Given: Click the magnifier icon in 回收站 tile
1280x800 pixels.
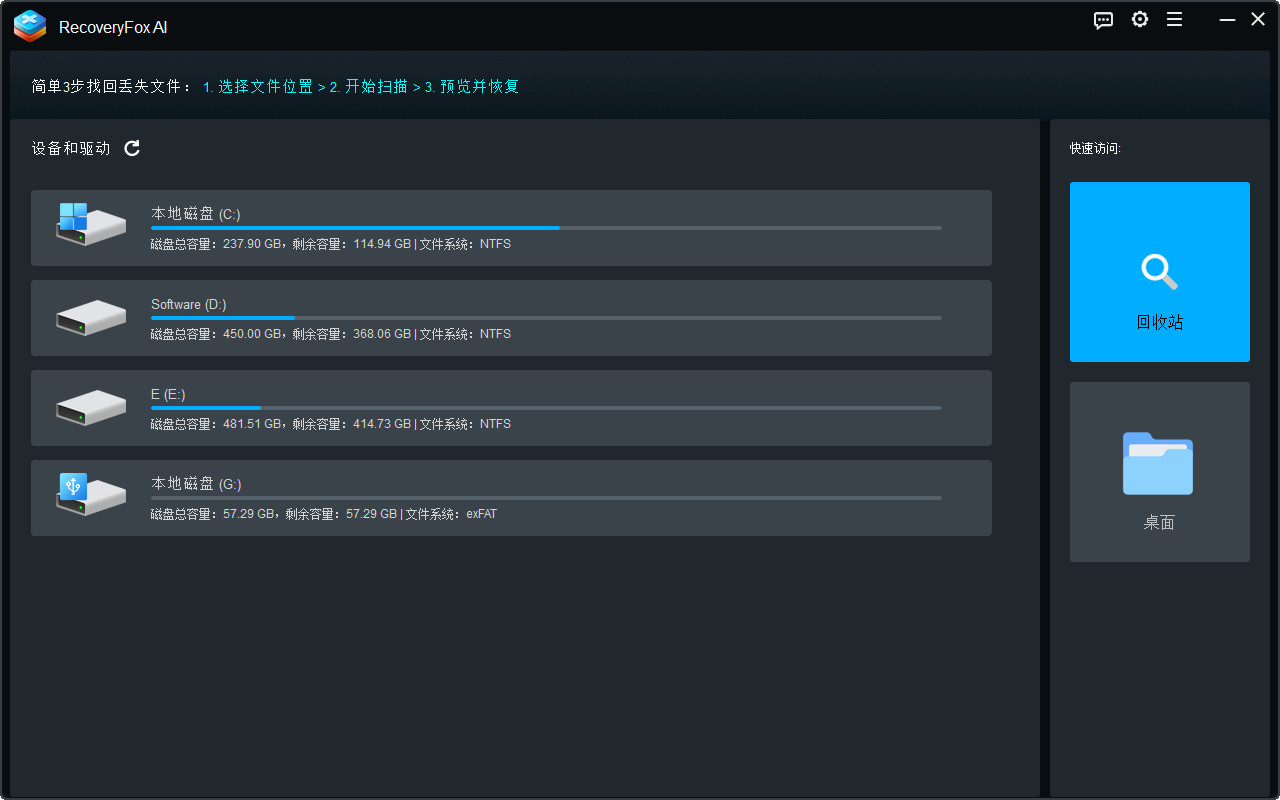Looking at the screenshot, I should (1159, 271).
